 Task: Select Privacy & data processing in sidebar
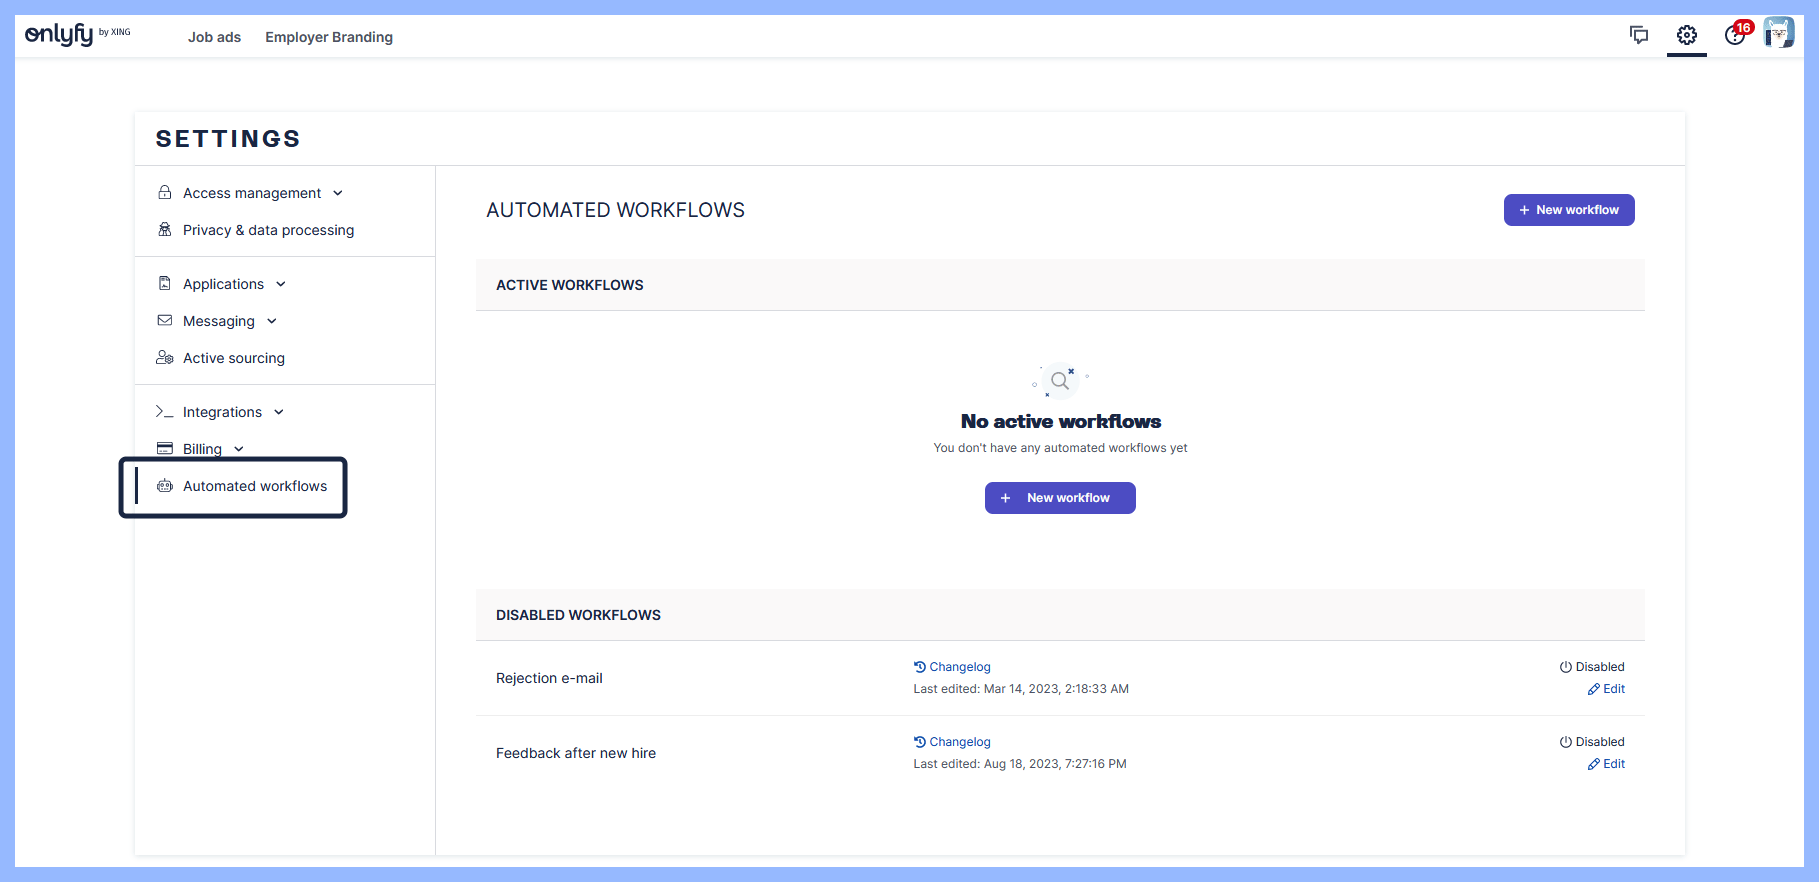tap(268, 229)
